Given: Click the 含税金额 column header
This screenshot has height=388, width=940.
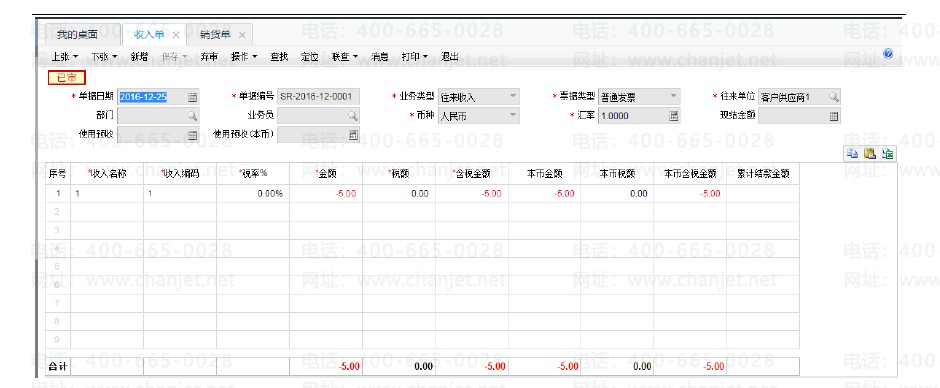Looking at the screenshot, I should point(472,173).
